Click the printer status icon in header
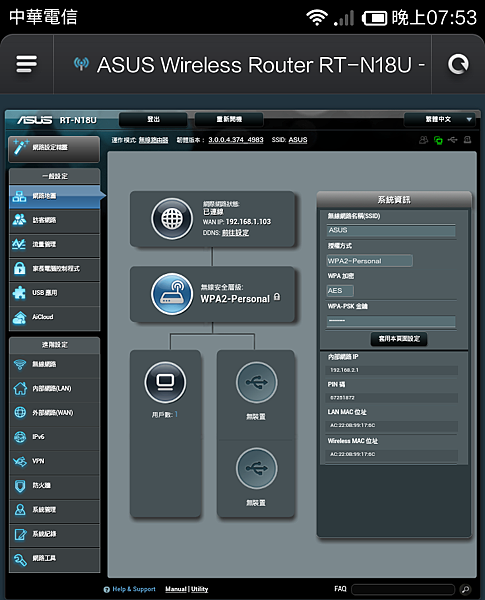Image resolution: width=485 pixels, height=600 pixels. pyautogui.click(x=467, y=140)
